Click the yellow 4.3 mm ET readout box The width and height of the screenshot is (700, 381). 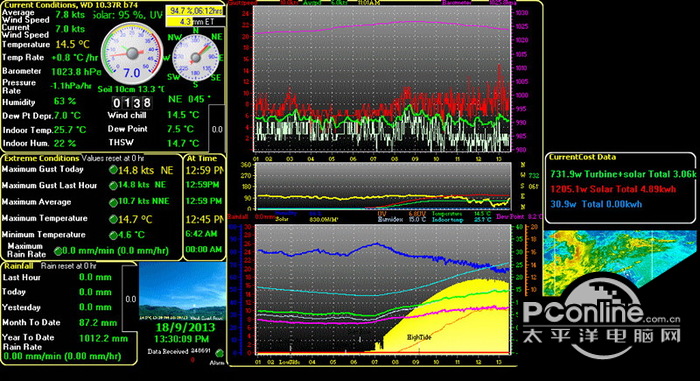click(195, 21)
